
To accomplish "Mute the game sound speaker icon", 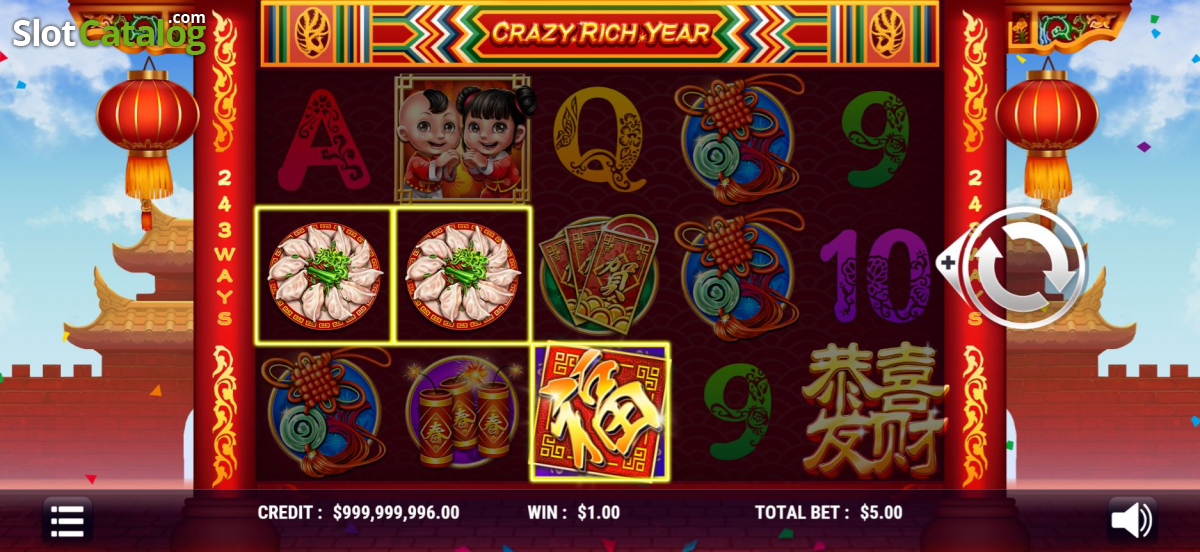I will [1132, 520].
